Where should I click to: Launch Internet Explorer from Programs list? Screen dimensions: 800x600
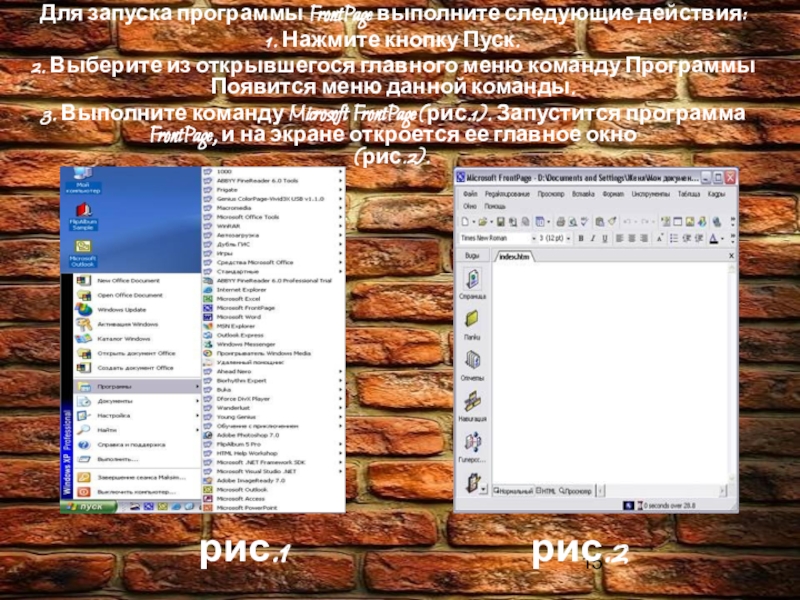273,290
